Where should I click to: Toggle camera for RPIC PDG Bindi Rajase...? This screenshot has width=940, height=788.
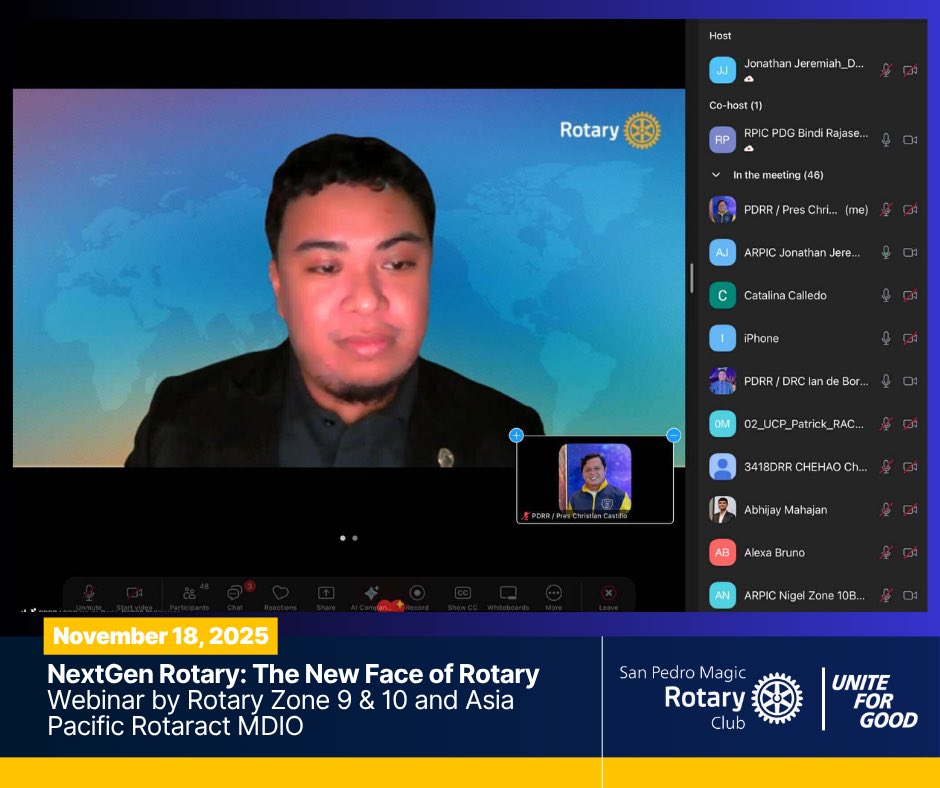[910, 140]
